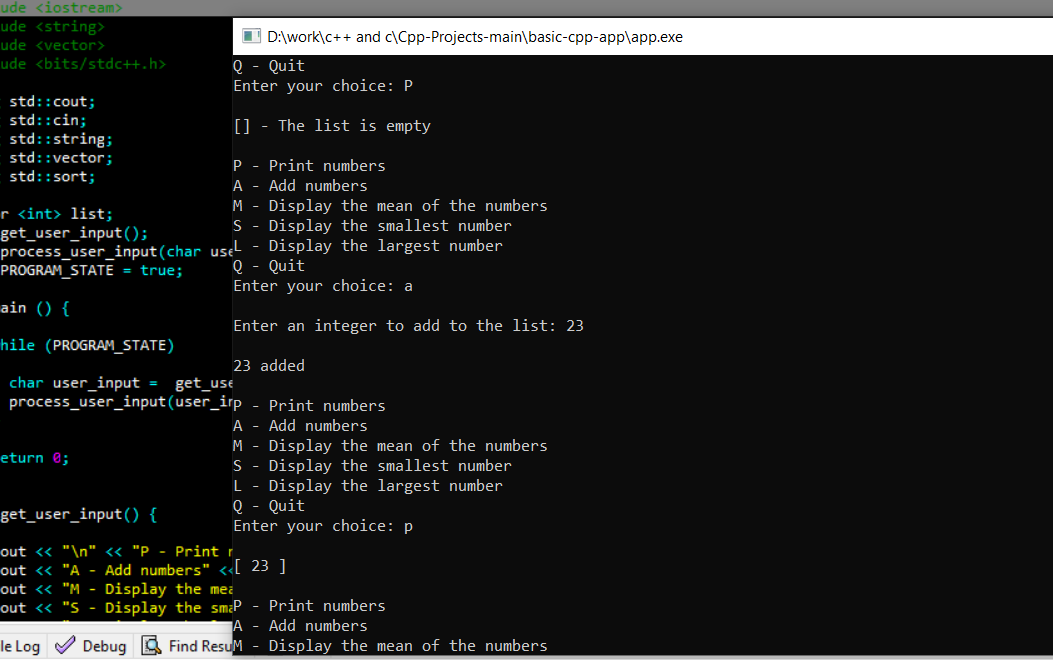Click the console title bar showing app.exe path

pos(470,36)
